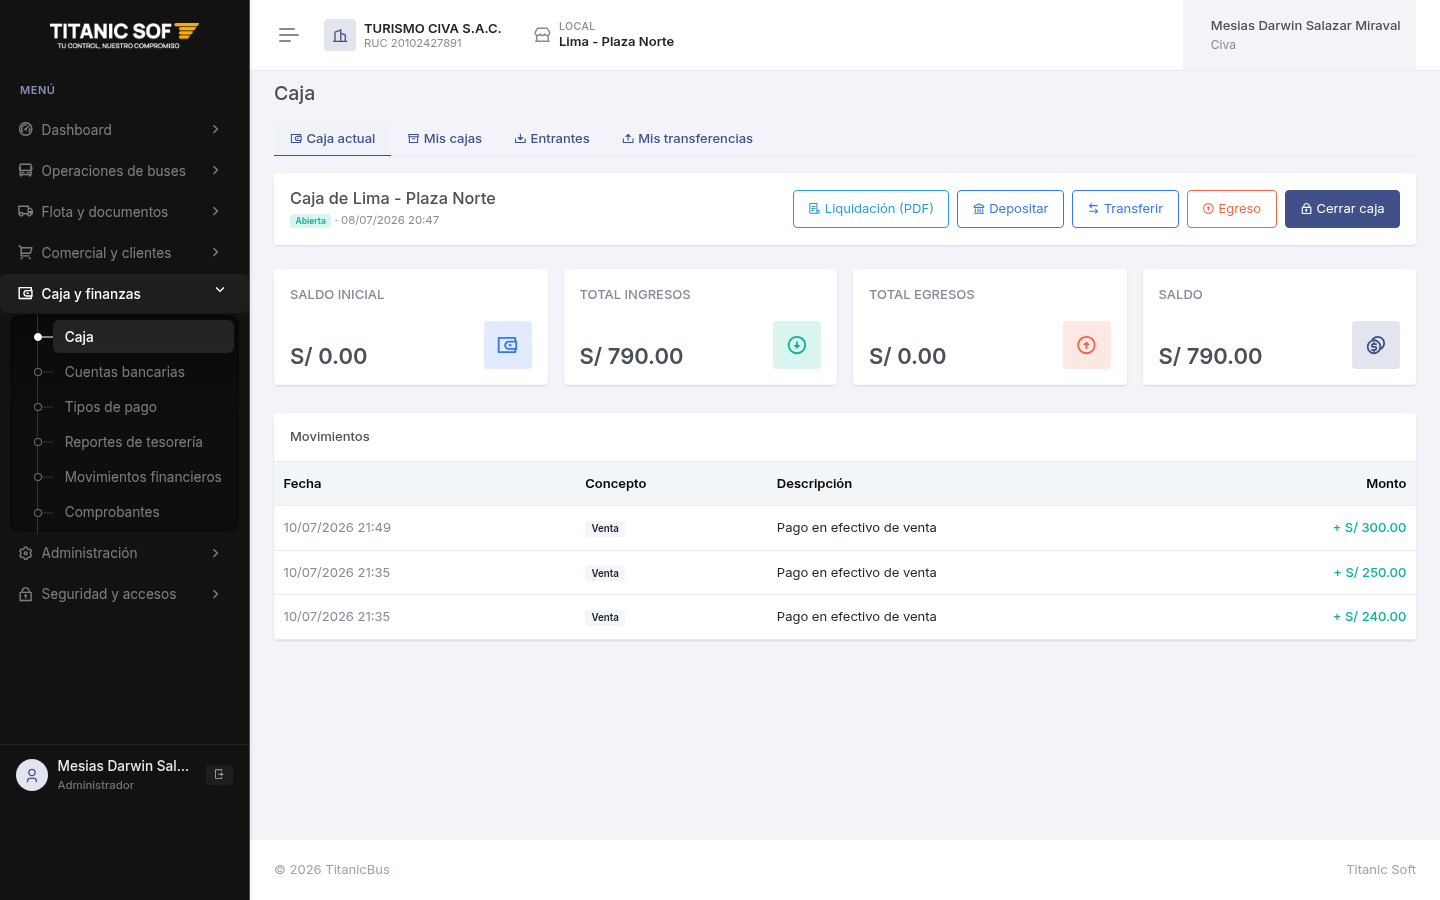Switch to the Mis cajas tab
1440x900 pixels.
(x=445, y=139)
